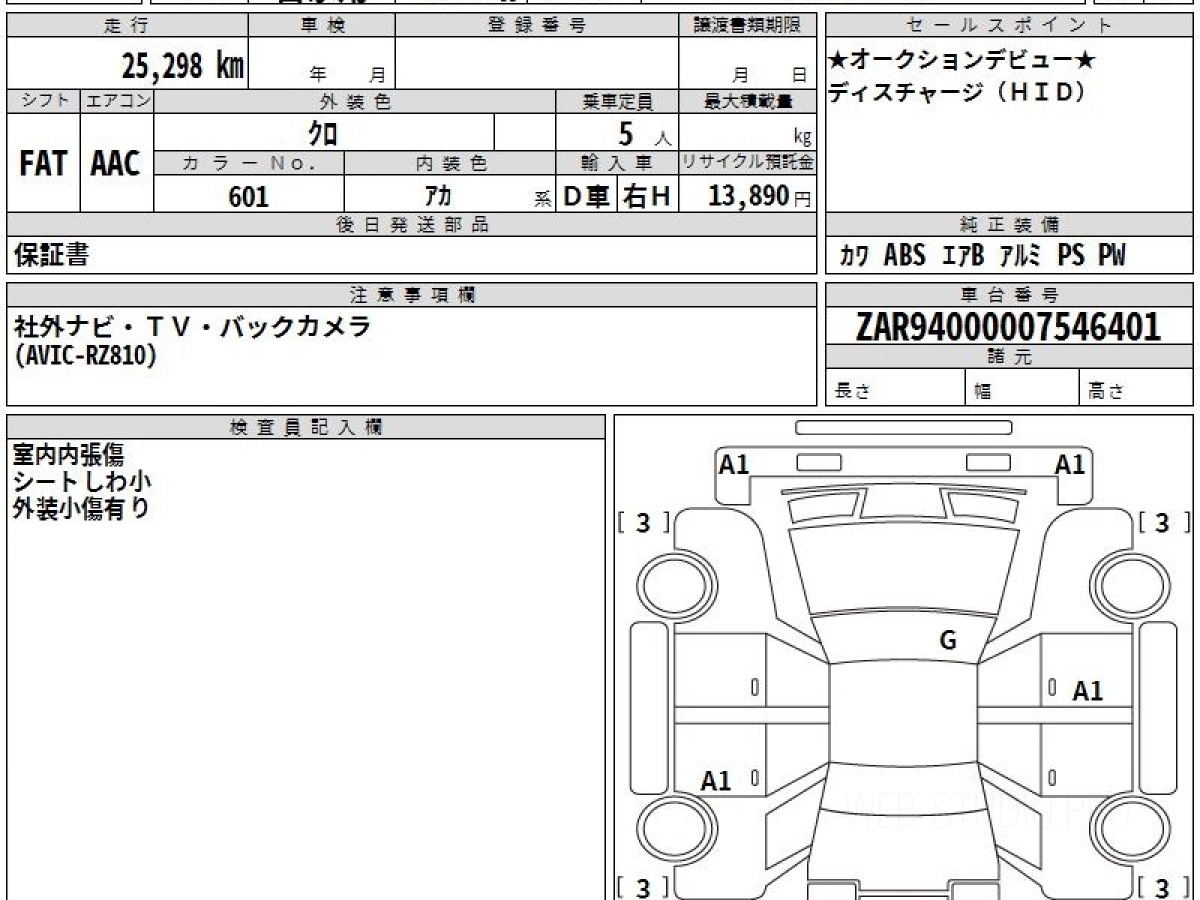Screen dimensions: 1200x900
Task: Select the 社外ナビ・TV・バックカメラ note
Action: pyautogui.click(x=191, y=325)
